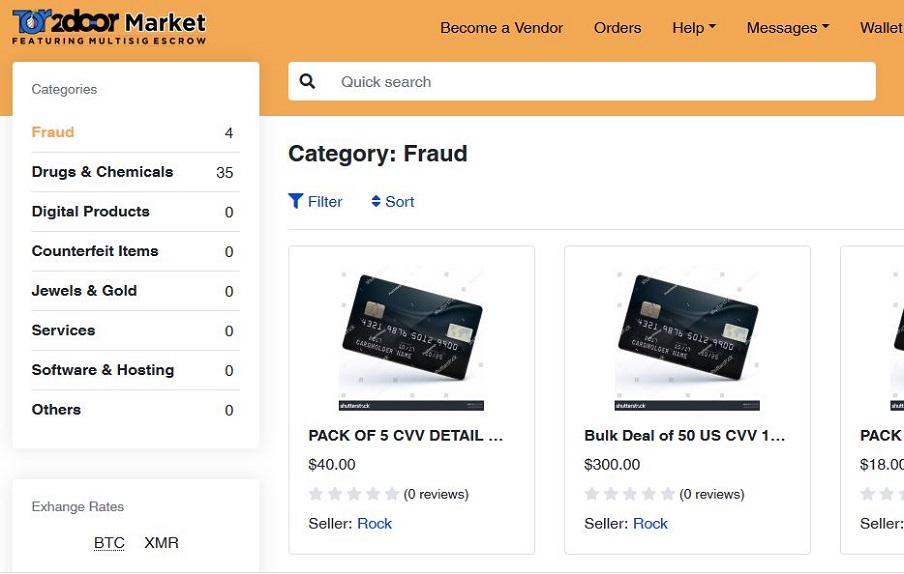The width and height of the screenshot is (904, 574).
Task: Select the Digital Products category
Action: tap(90, 211)
